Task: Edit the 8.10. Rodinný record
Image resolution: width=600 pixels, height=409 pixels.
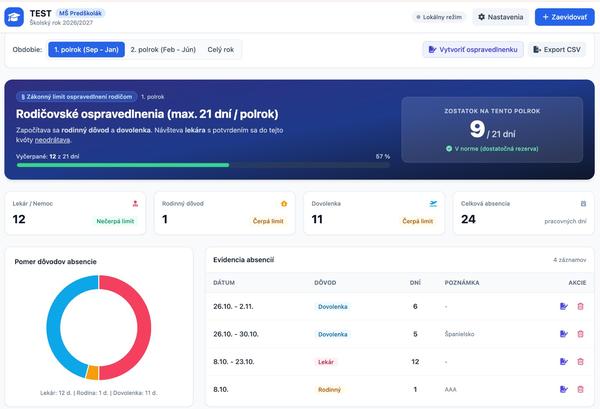Action: (x=563, y=389)
